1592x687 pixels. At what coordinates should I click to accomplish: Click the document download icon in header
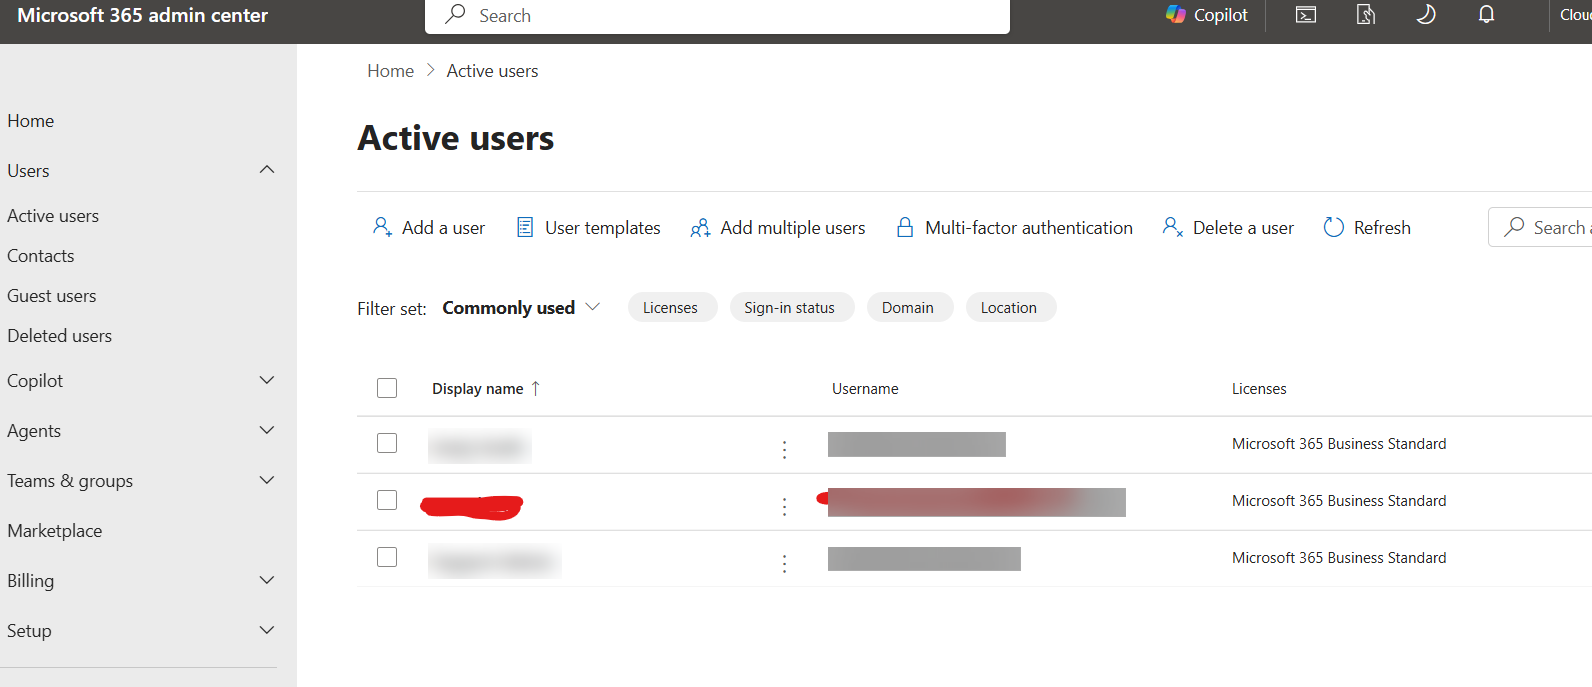pos(1366,15)
